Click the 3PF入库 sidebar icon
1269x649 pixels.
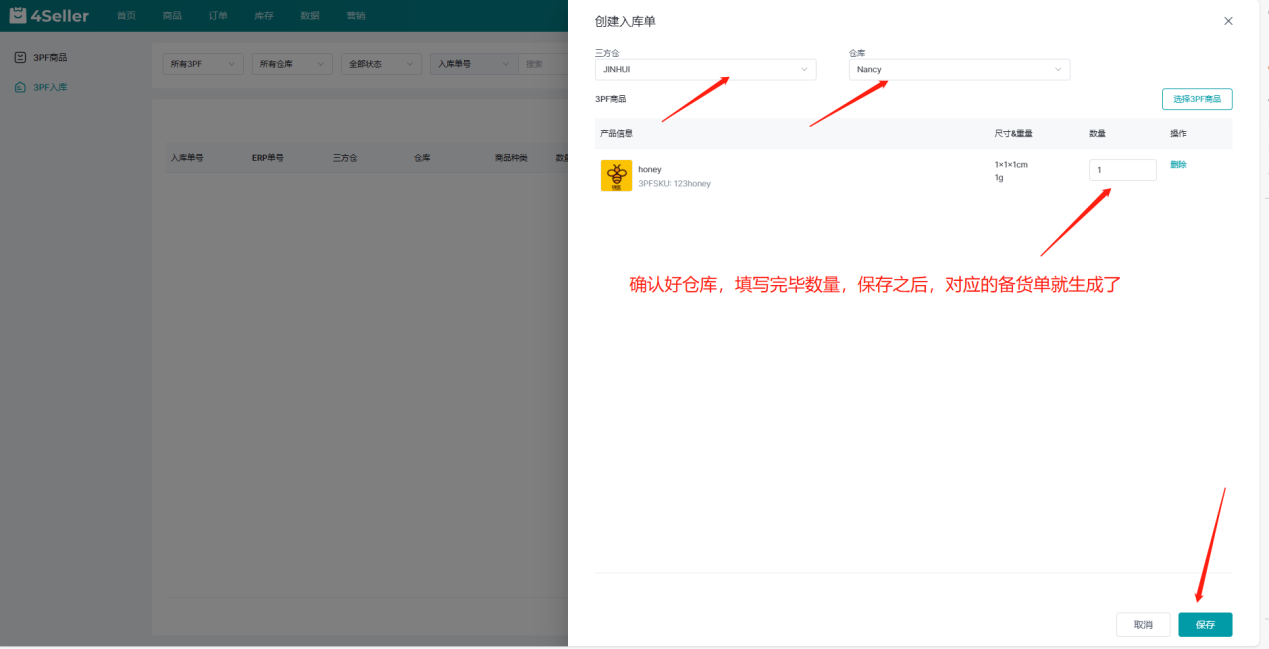[20, 88]
